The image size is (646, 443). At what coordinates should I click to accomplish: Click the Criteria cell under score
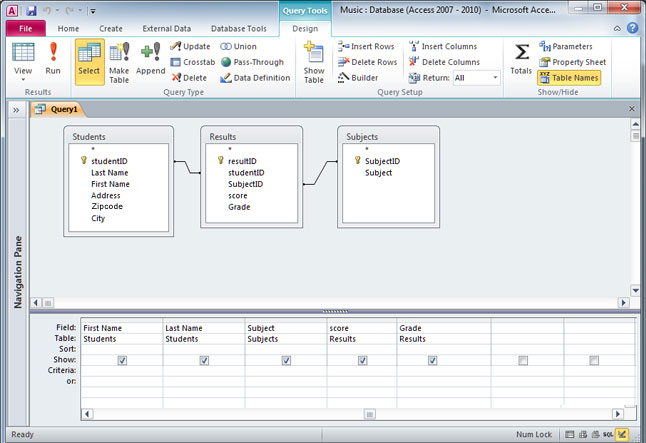[362, 370]
